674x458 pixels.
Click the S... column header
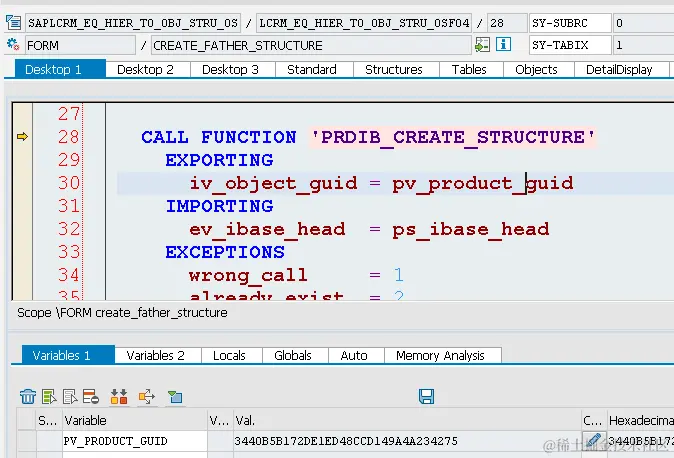(48, 420)
